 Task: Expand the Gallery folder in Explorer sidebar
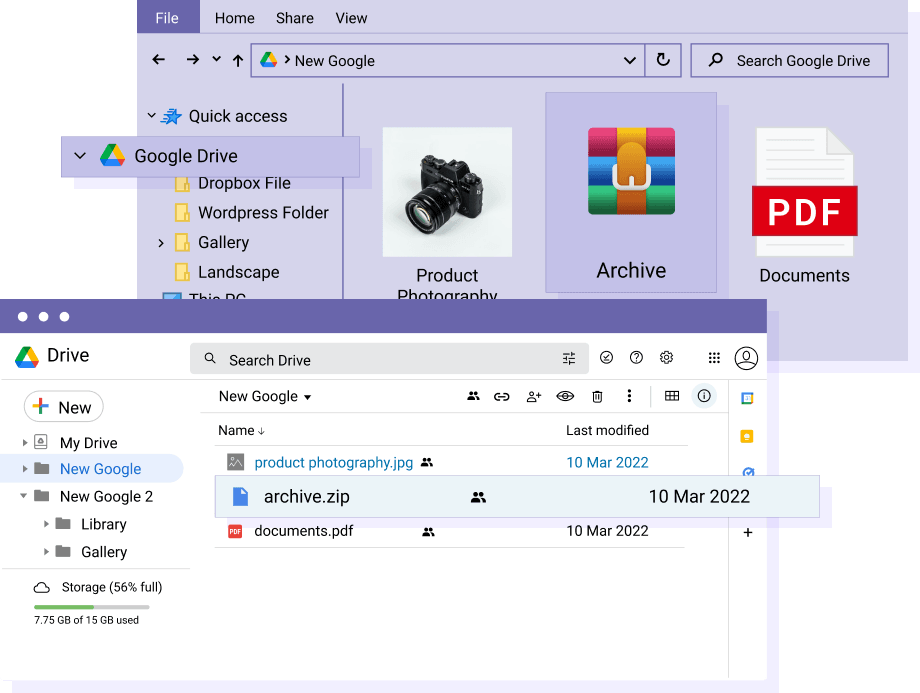pos(161,243)
